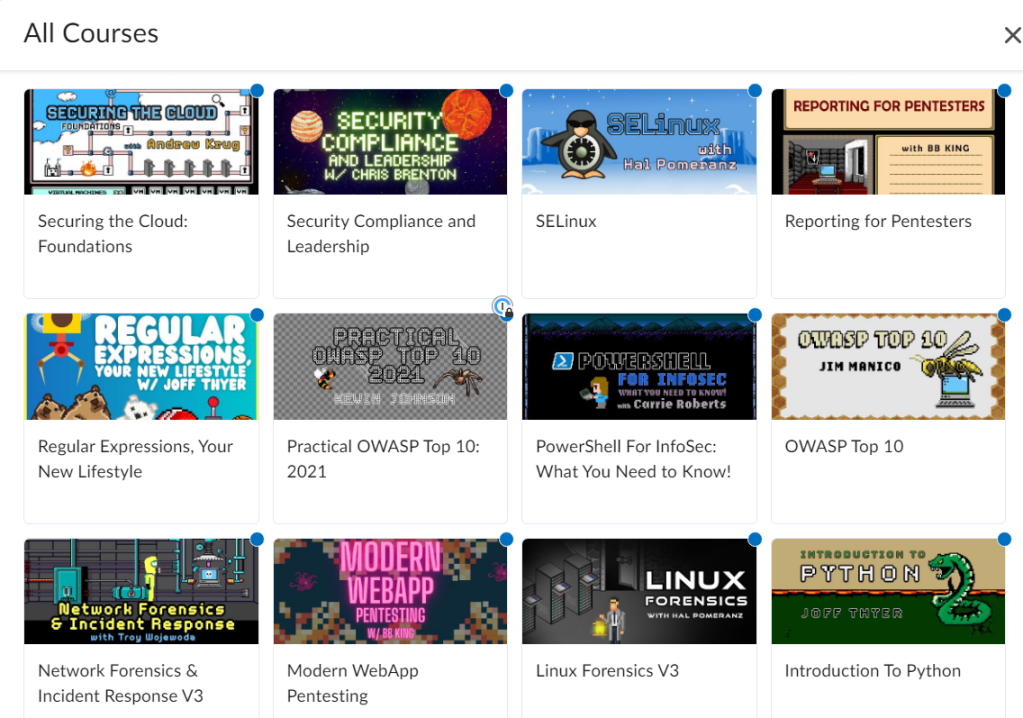Viewport: 1023px width, 718px height.
Task: Close the All Courses dialog
Action: coord(1011,36)
